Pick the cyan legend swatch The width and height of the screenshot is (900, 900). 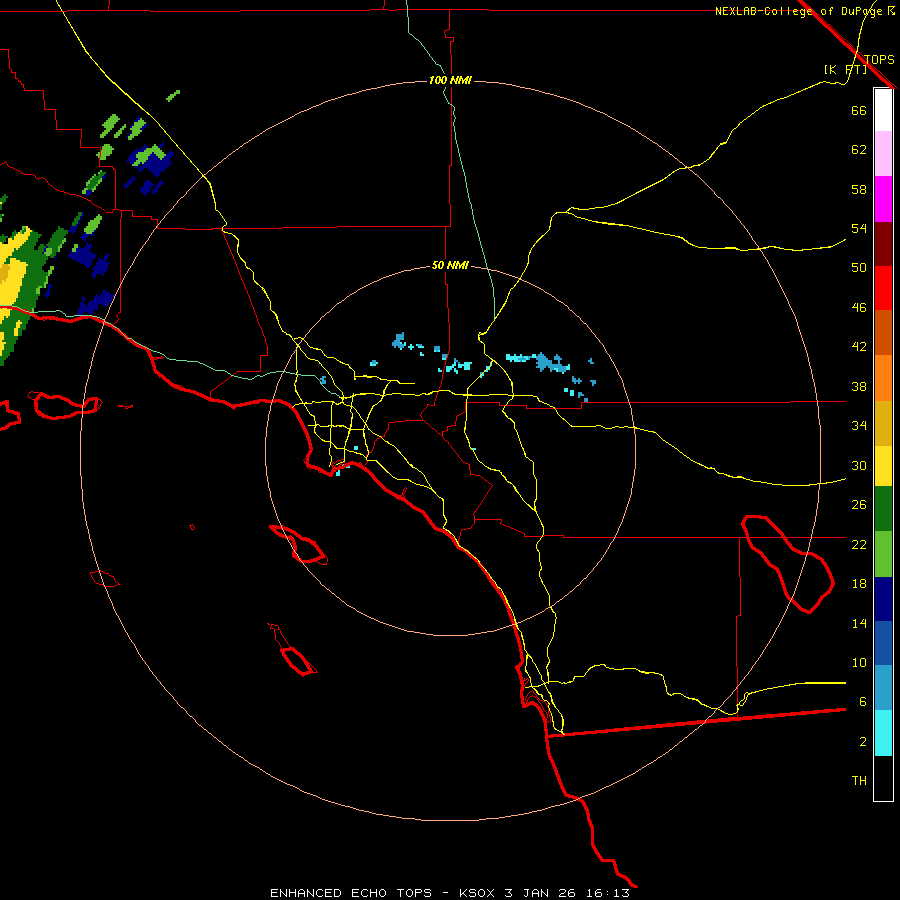883,733
